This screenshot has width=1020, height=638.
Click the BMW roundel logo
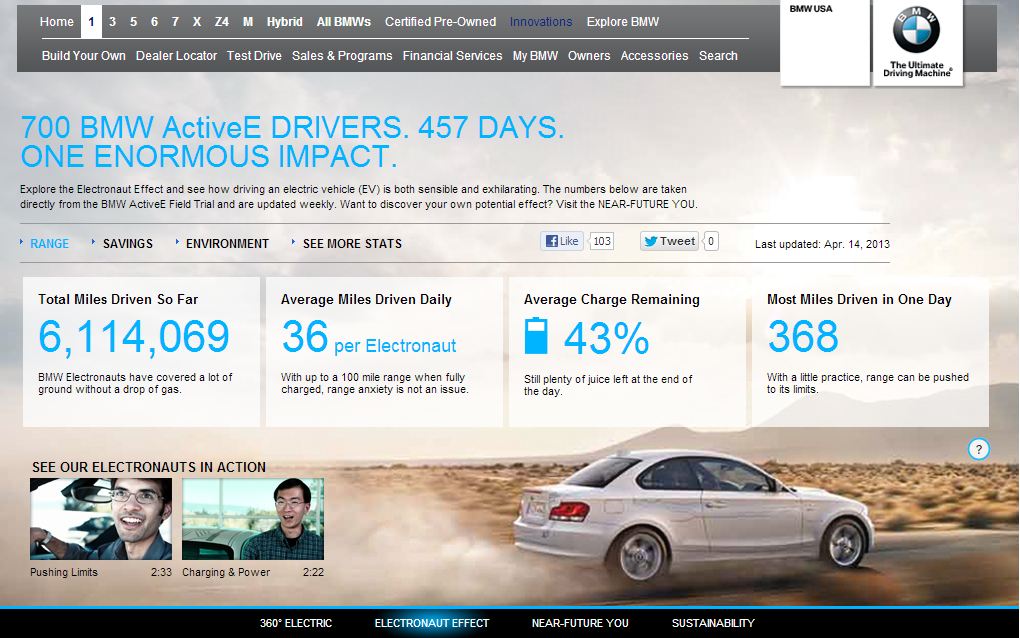917,30
